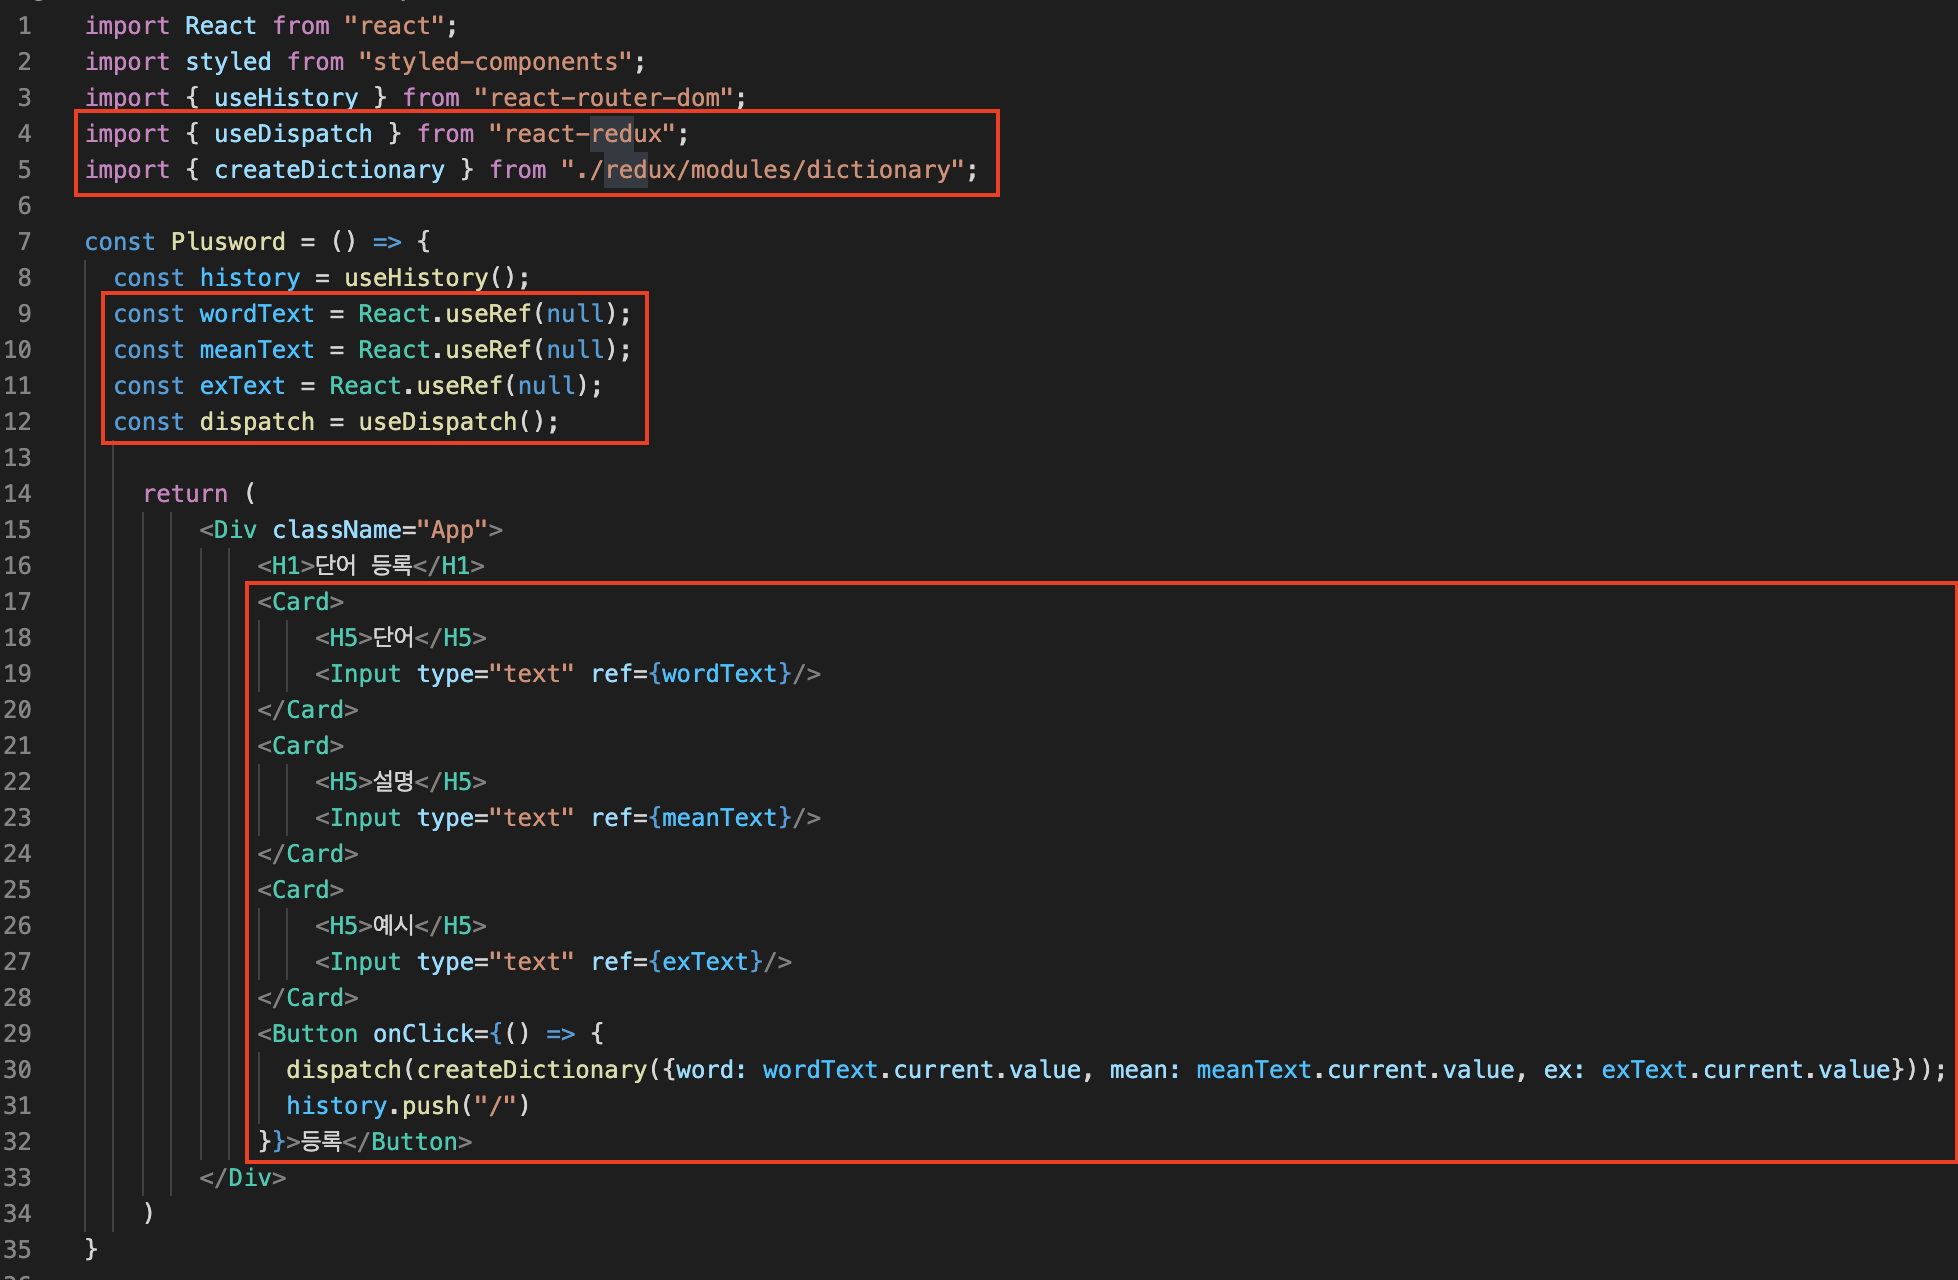1958x1280 pixels.
Task: Click the wordText variable declaration
Action: (256, 314)
